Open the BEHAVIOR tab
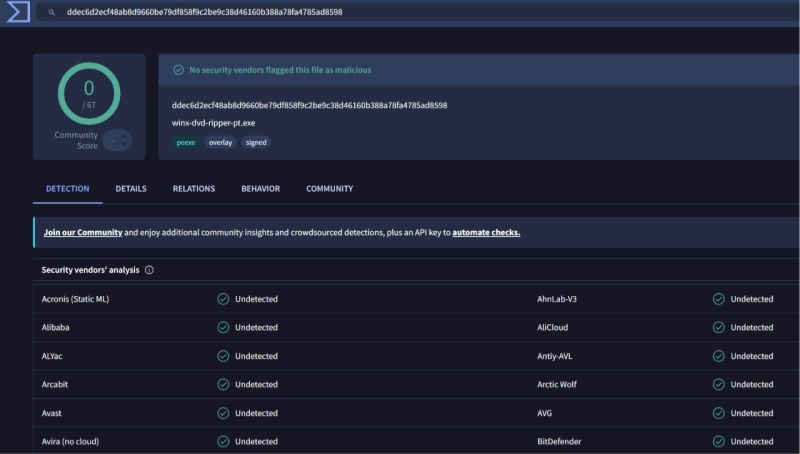 point(261,189)
